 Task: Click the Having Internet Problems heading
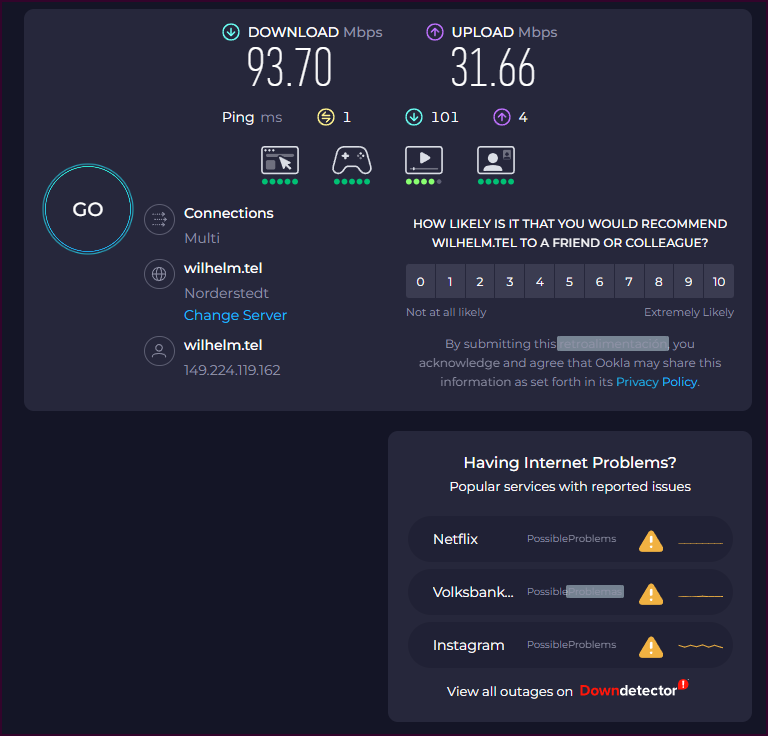pyautogui.click(x=570, y=463)
